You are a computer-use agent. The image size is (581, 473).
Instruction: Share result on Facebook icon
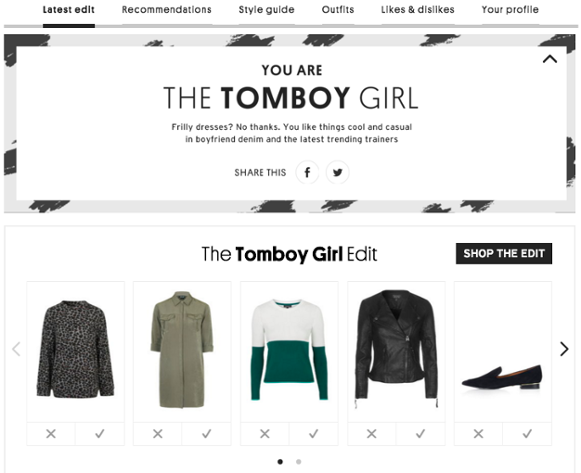(x=307, y=172)
